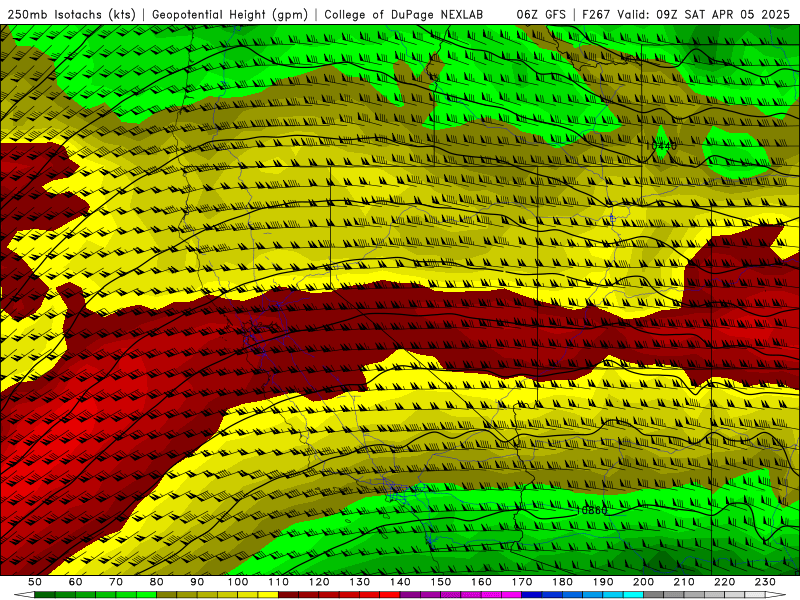
Task: Click the 'Geopotential Height (gpm)' title text
Action: [x=230, y=15]
